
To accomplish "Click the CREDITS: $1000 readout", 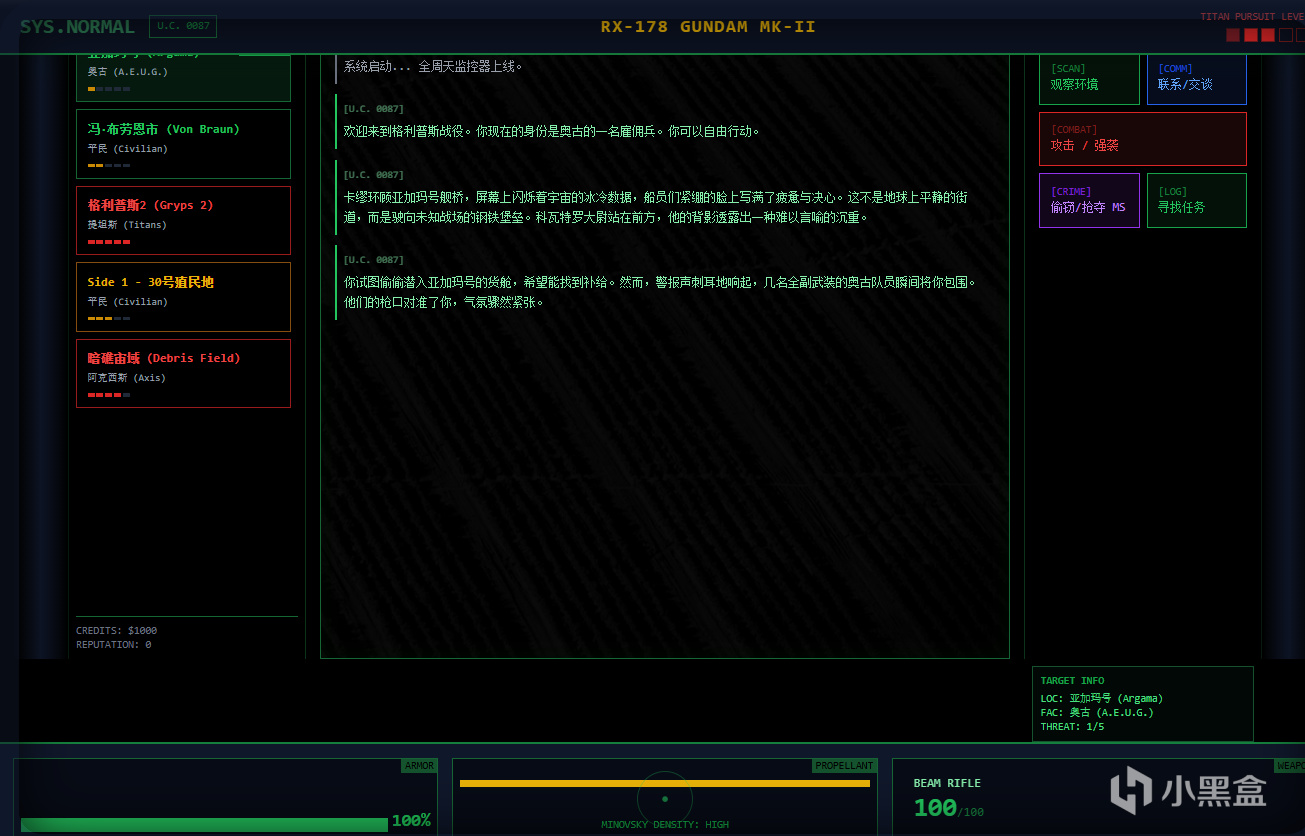I will pyautogui.click(x=117, y=631).
